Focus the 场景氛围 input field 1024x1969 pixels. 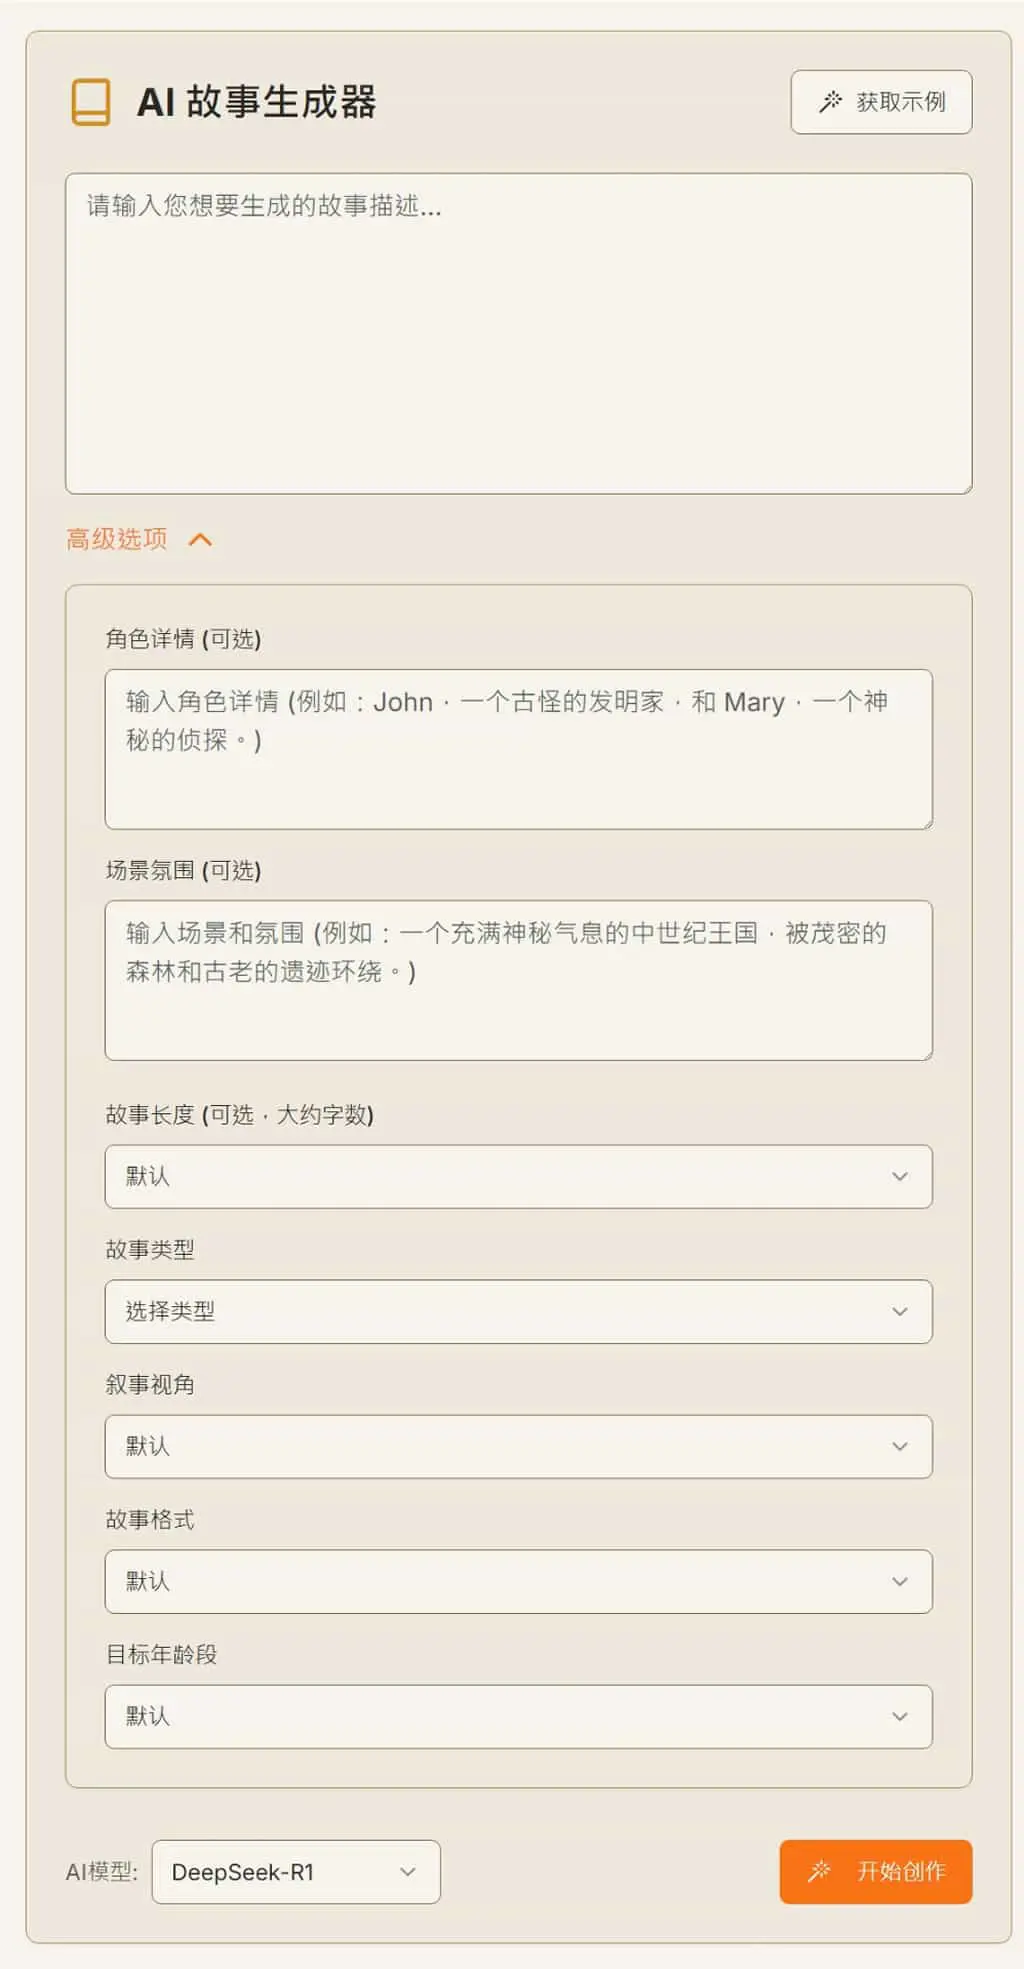[x=518, y=981]
